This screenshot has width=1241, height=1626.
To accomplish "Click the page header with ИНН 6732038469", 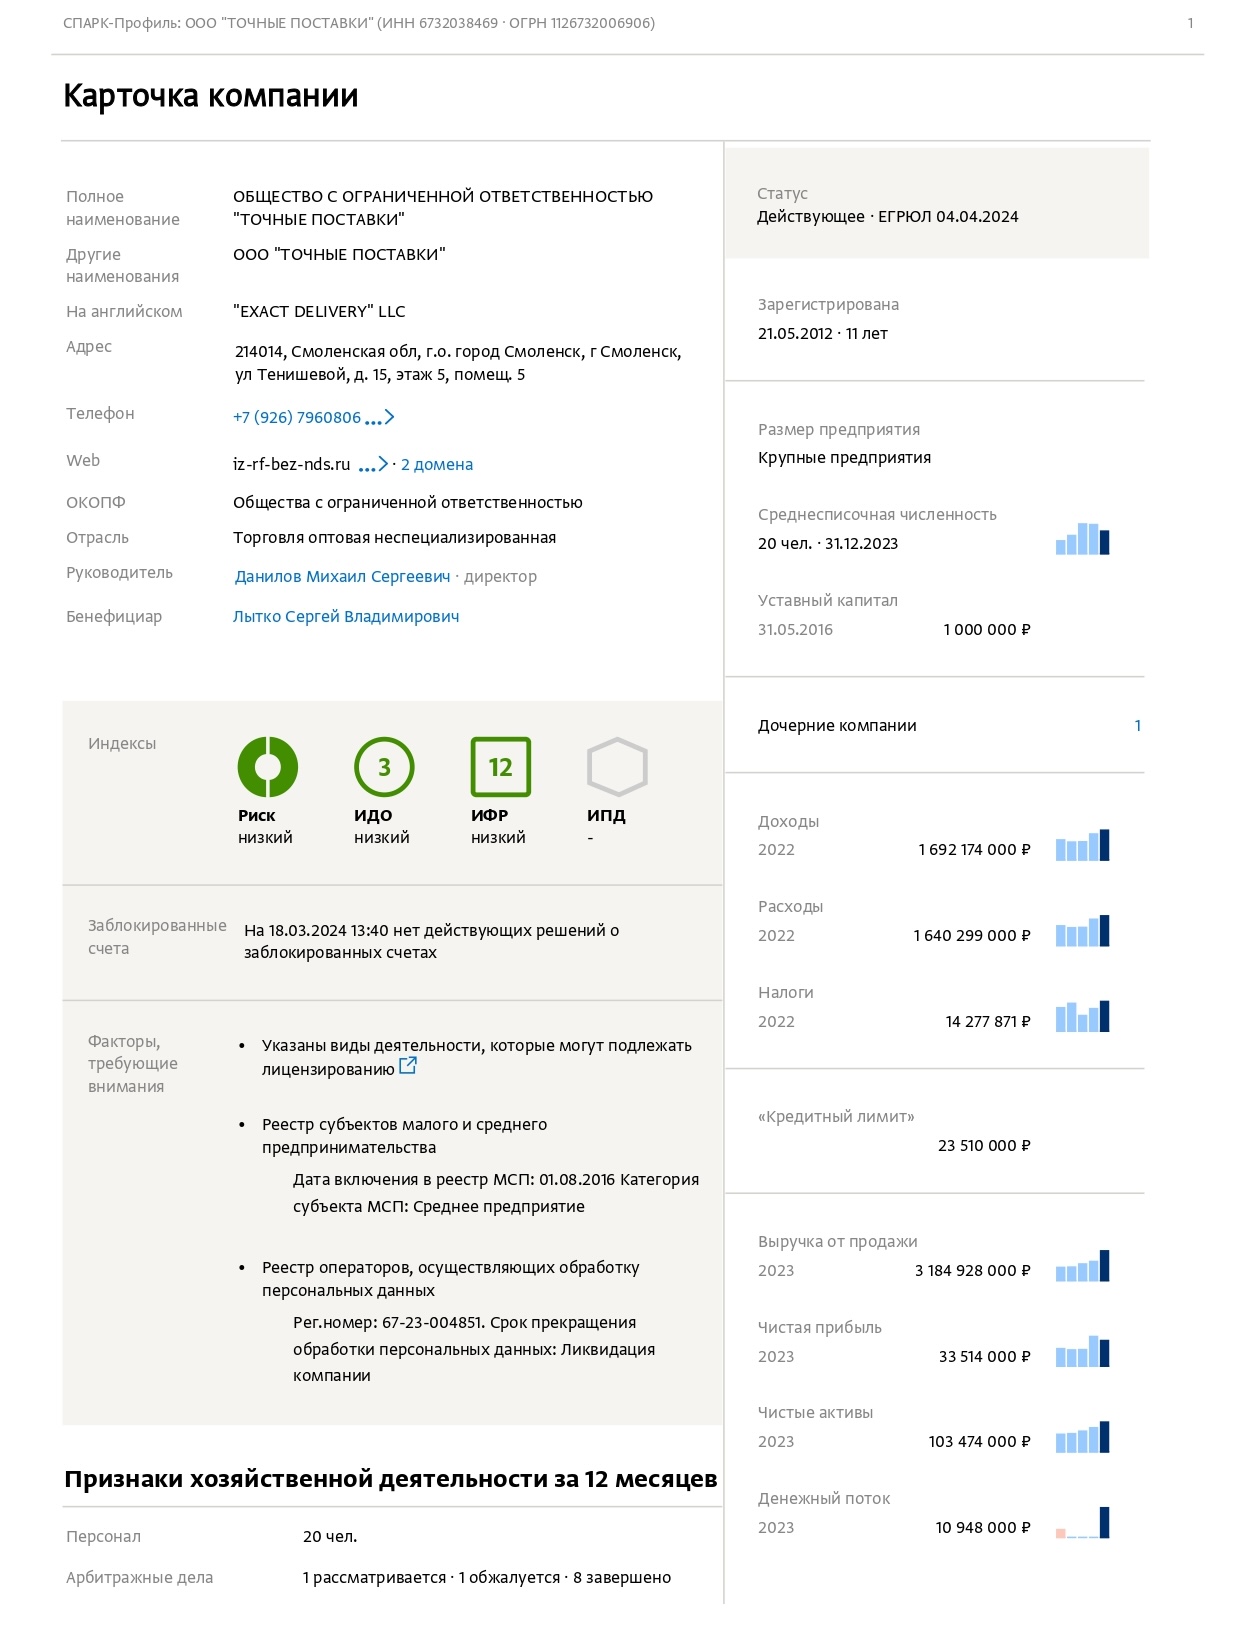I will click(x=359, y=23).
